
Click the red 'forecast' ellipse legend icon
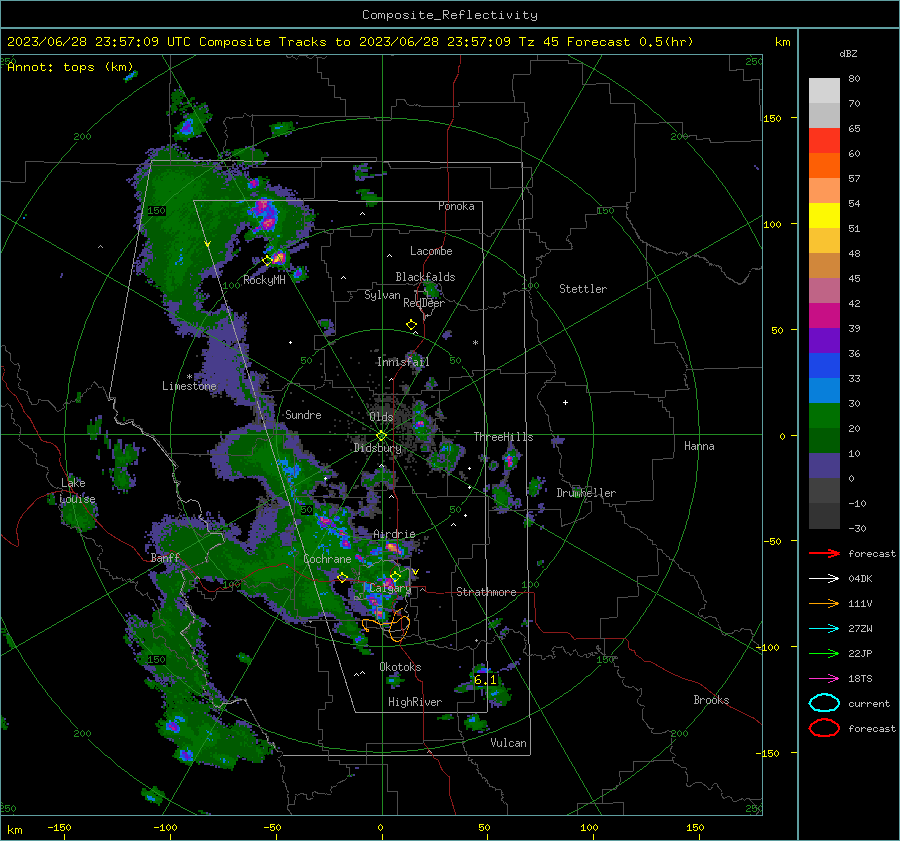824,728
